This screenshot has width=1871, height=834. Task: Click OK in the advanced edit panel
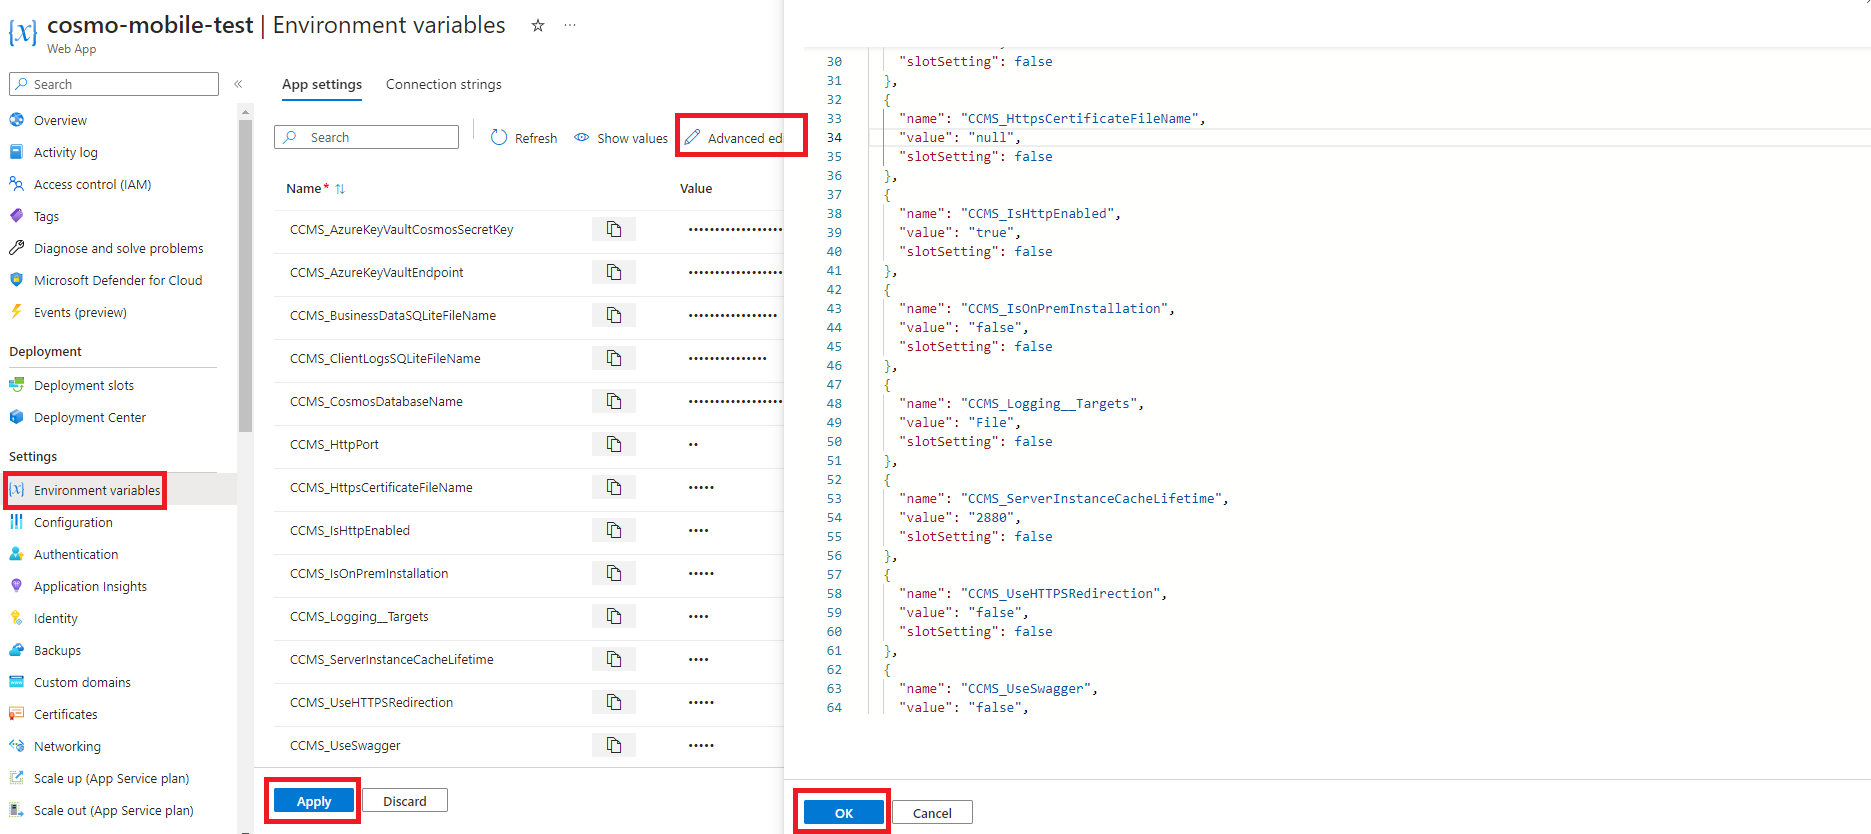coord(843,813)
